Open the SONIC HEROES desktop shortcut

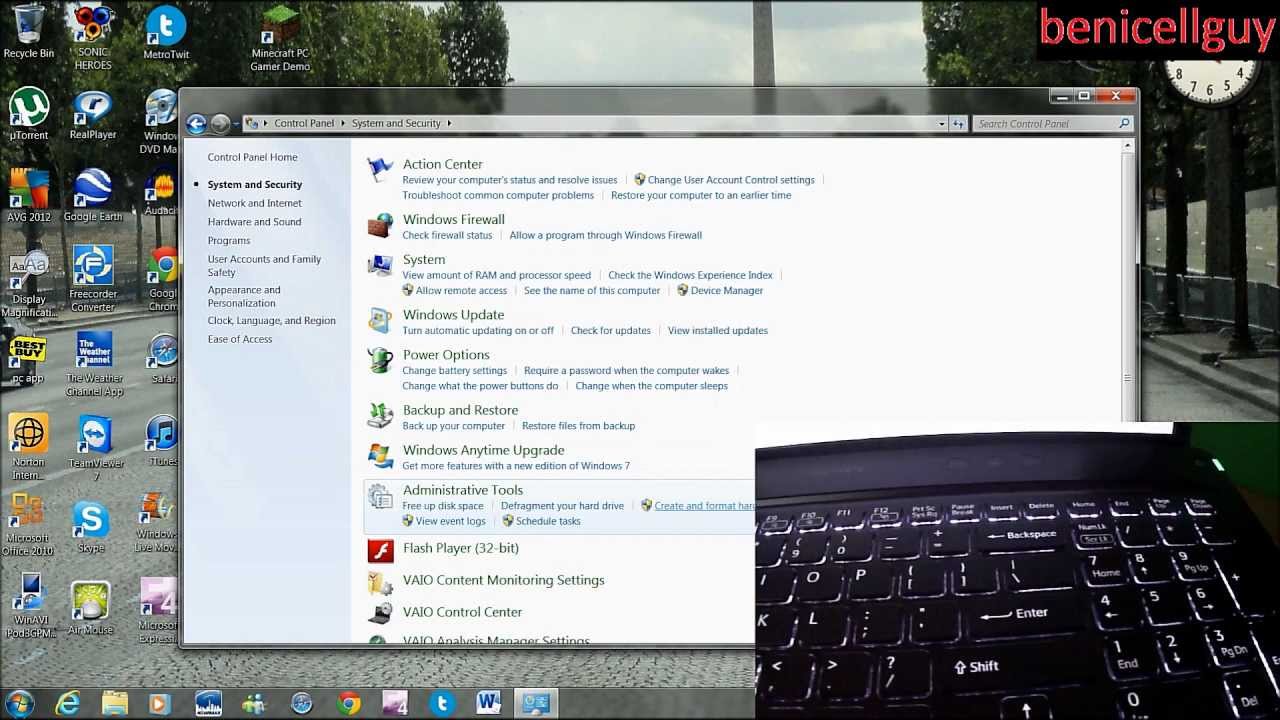(x=93, y=38)
